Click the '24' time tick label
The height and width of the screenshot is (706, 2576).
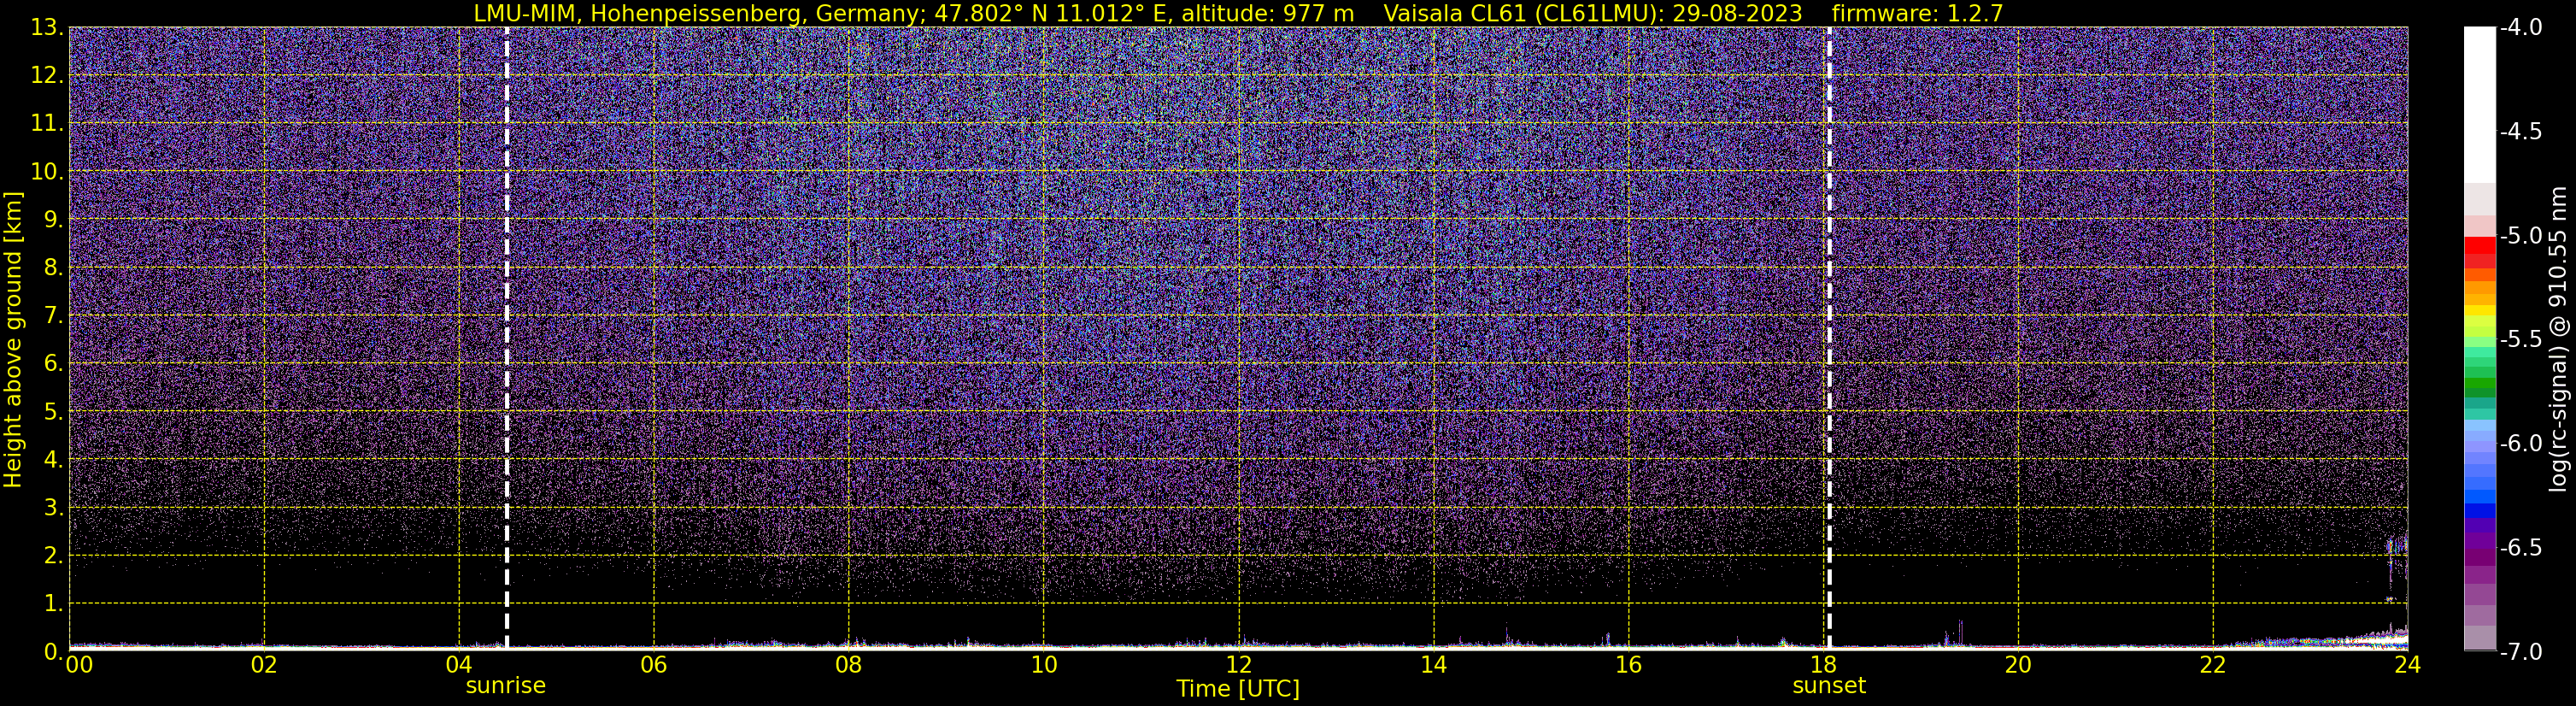tap(2408, 665)
